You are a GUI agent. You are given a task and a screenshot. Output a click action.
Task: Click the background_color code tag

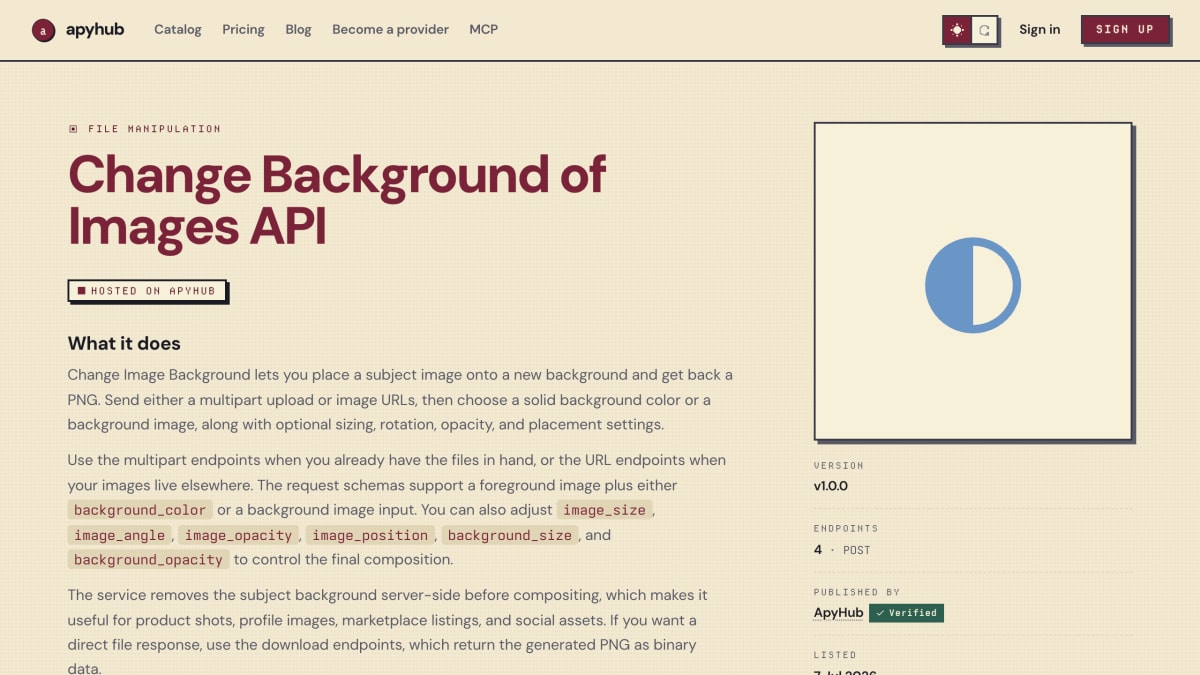[x=140, y=510]
